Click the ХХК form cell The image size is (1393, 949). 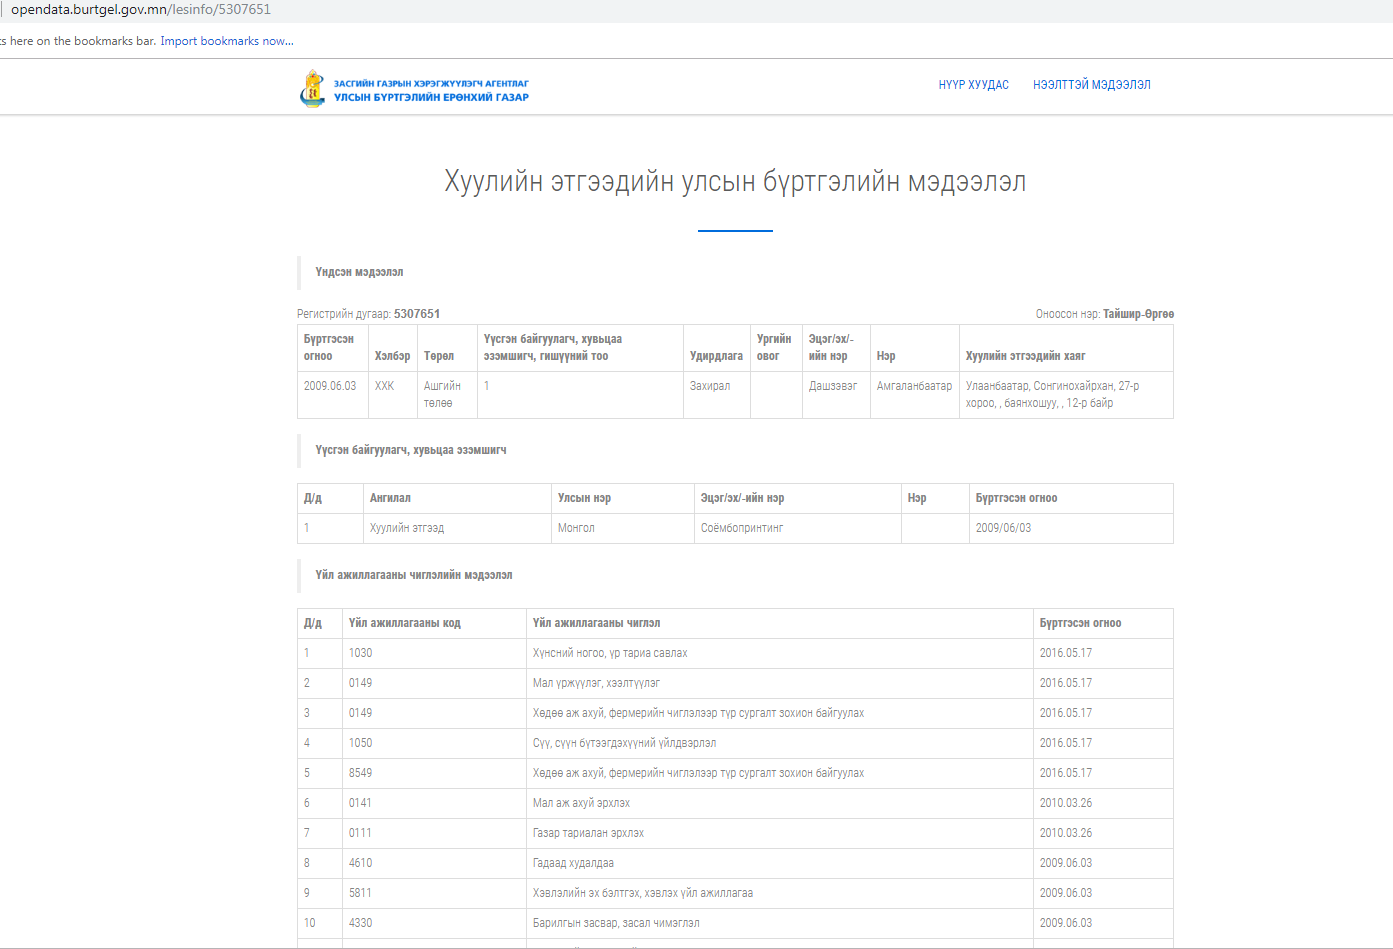click(384, 386)
